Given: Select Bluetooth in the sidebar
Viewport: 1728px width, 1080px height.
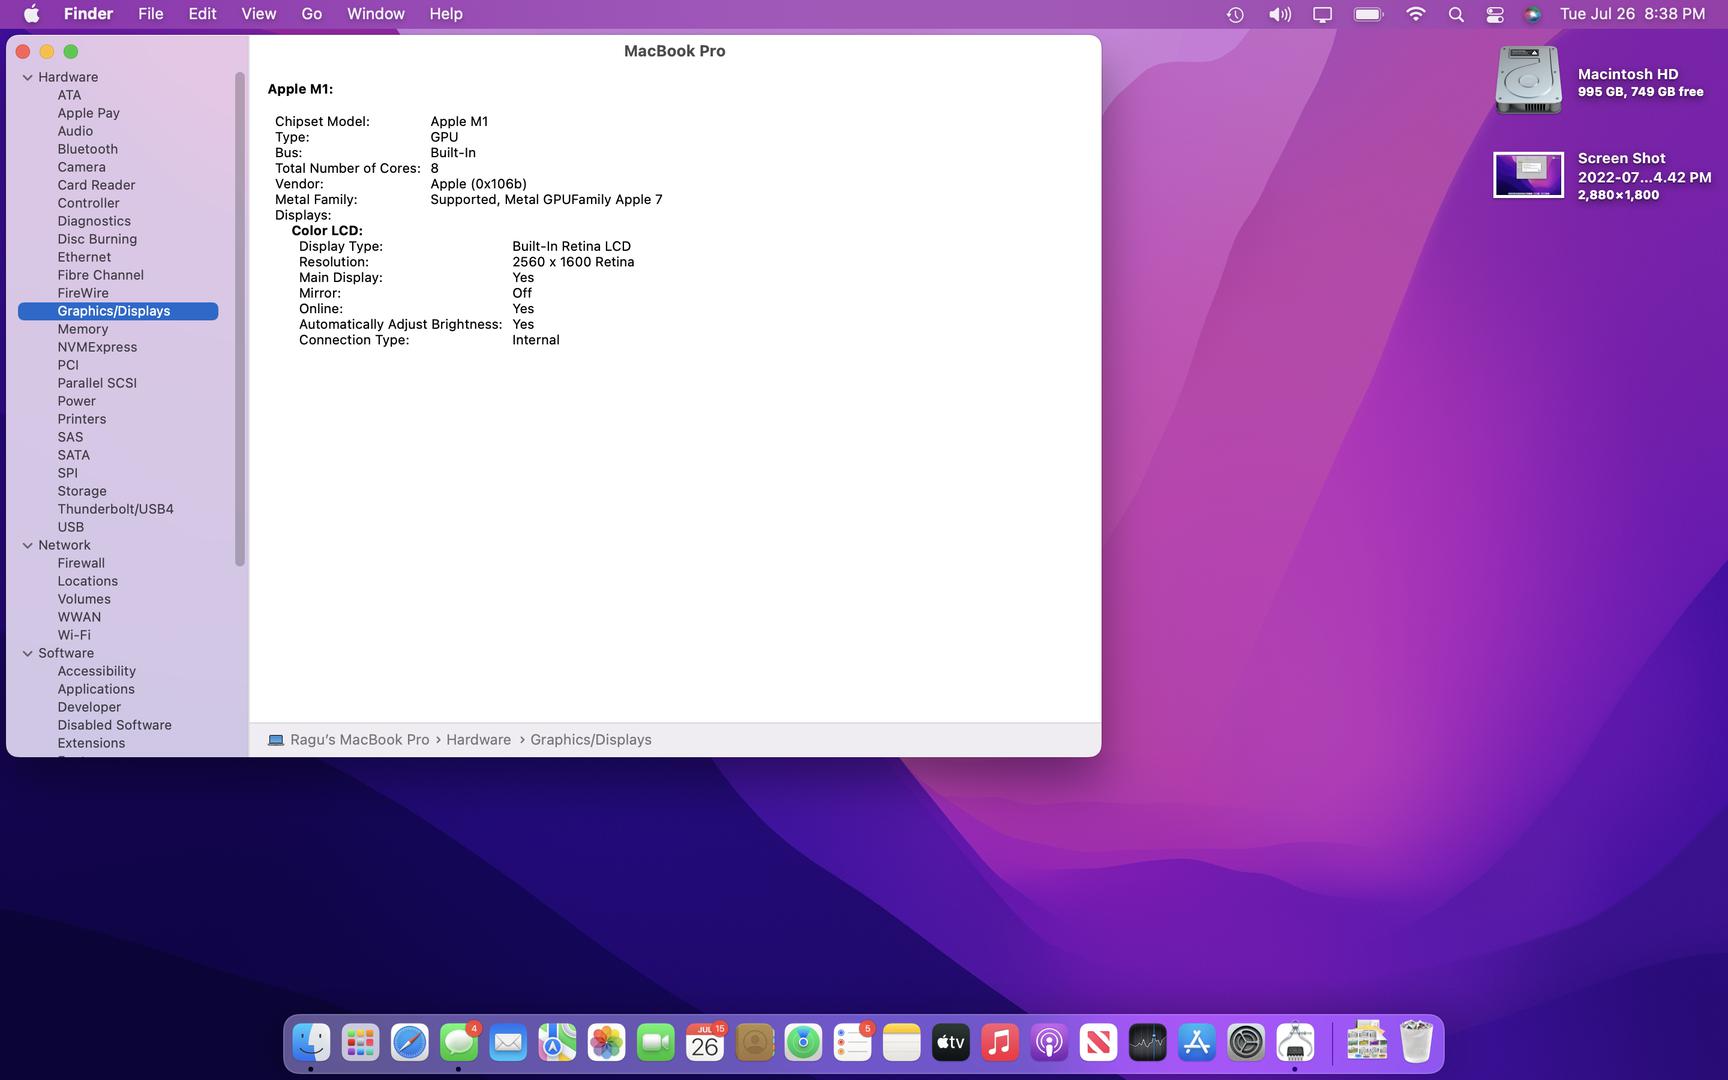Looking at the screenshot, I should [118, 149].
